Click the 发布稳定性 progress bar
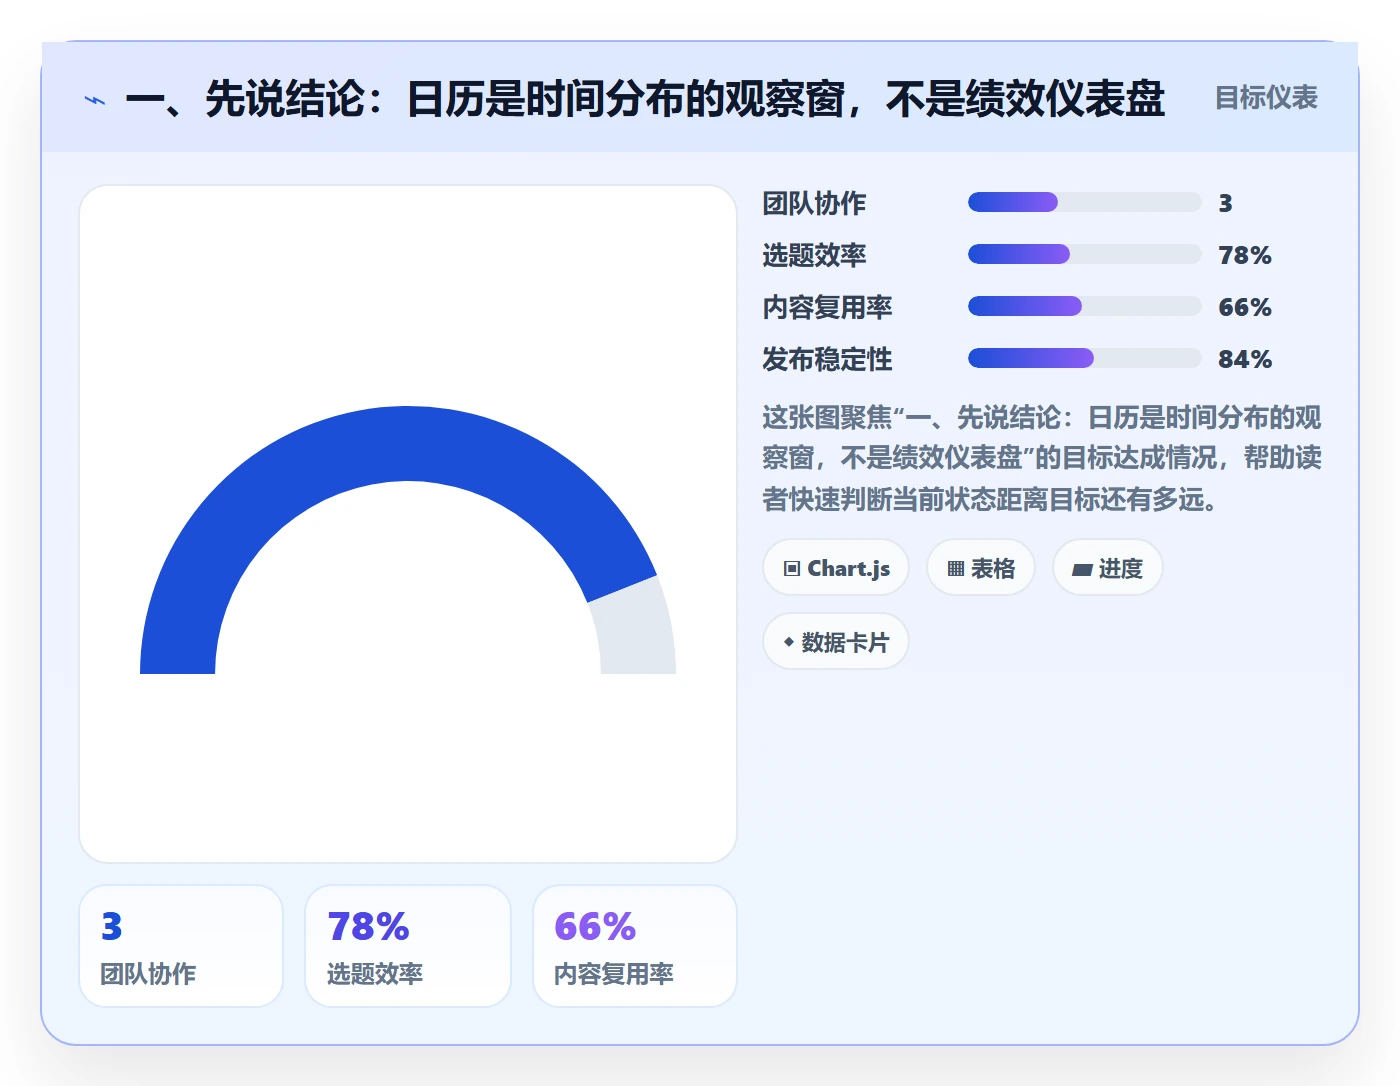The height and width of the screenshot is (1086, 1400). (1084, 358)
